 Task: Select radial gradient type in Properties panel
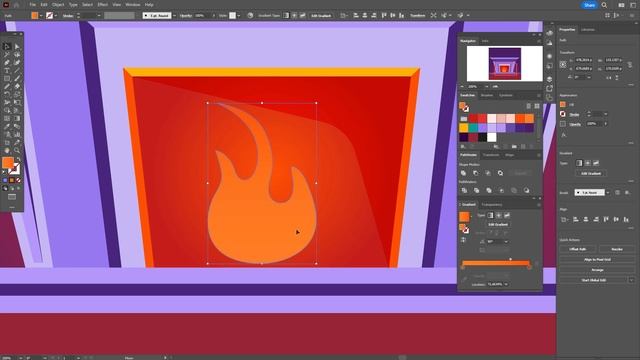click(x=587, y=163)
